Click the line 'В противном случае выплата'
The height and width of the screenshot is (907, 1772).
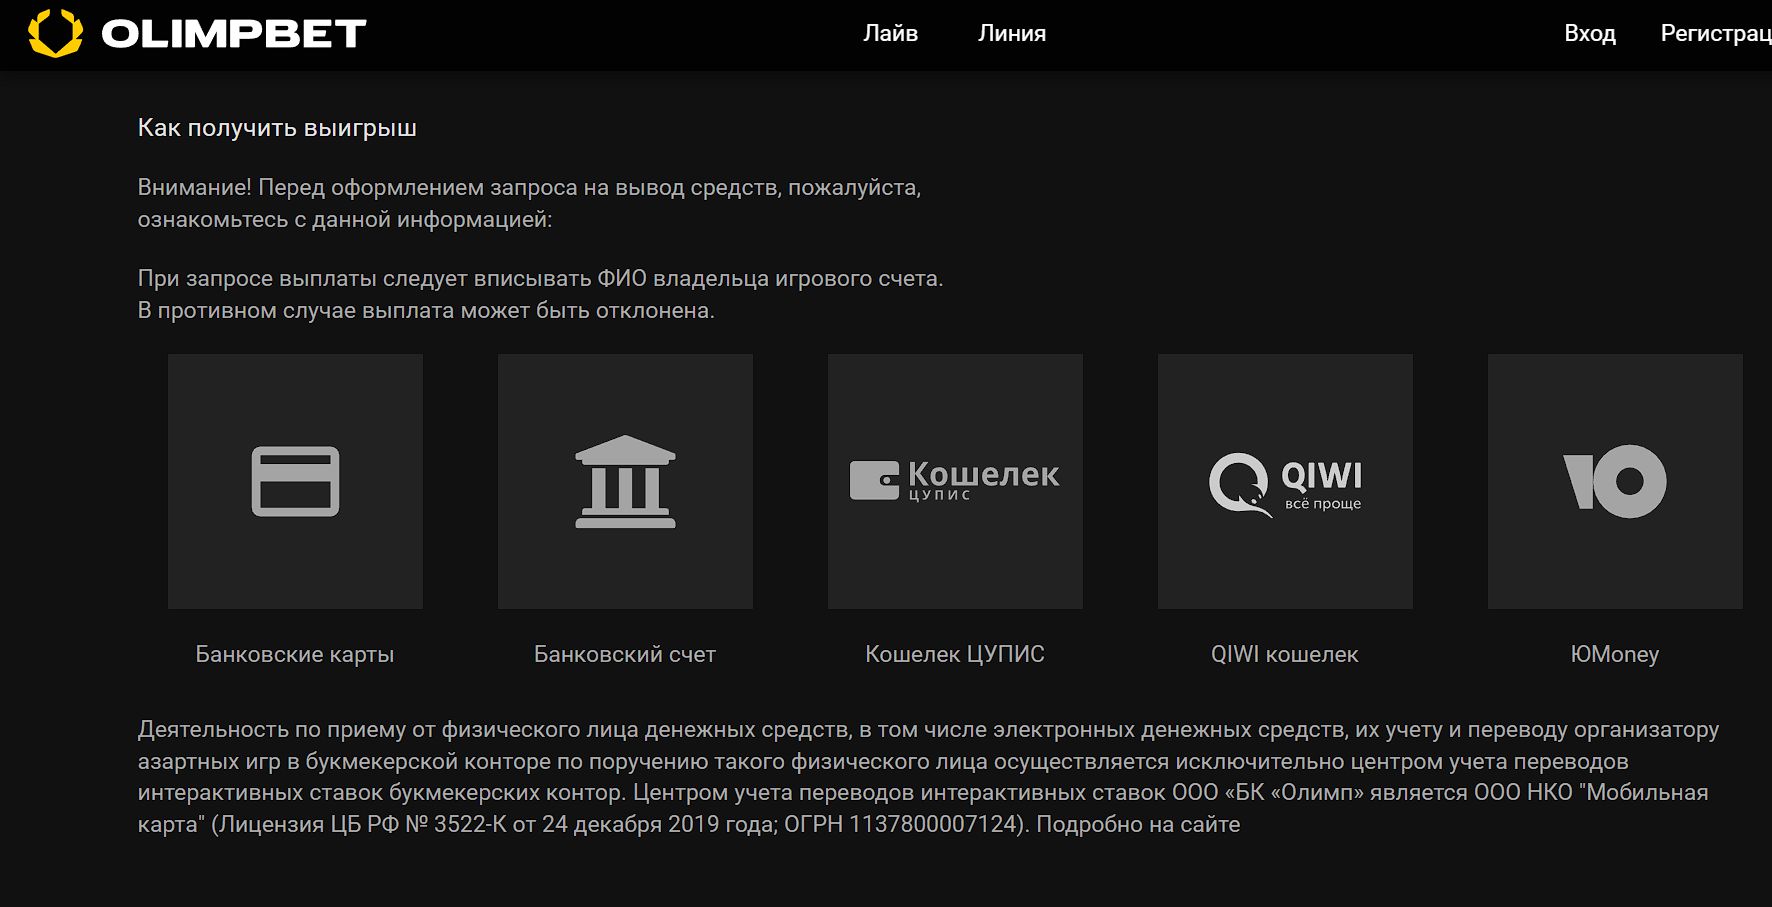pyautogui.click(x=426, y=310)
